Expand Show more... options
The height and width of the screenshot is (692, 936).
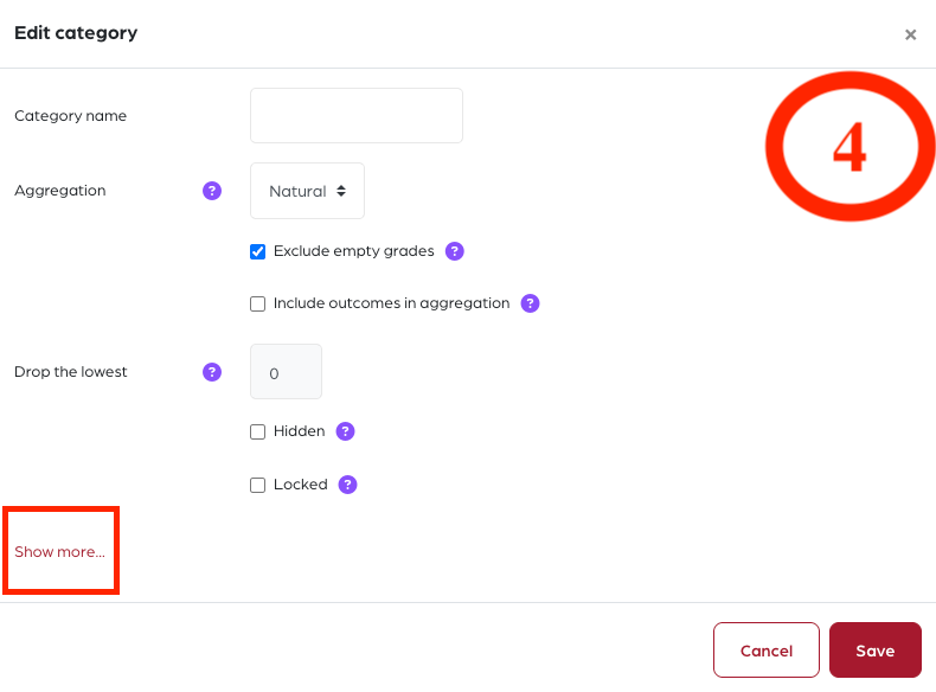[x=60, y=552]
